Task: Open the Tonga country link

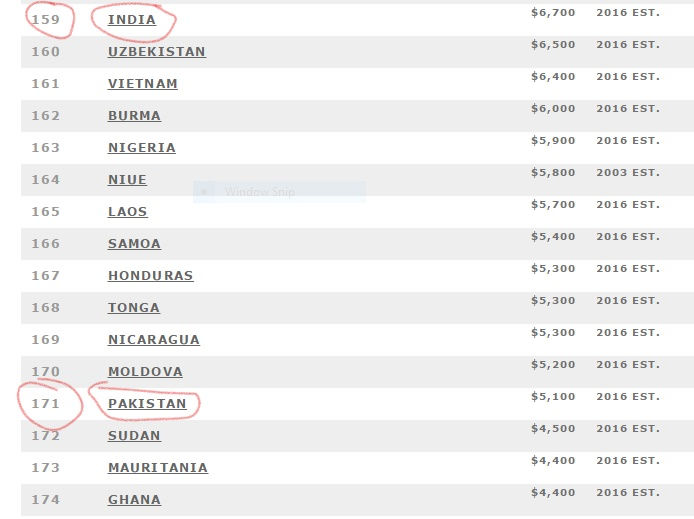Action: [134, 308]
